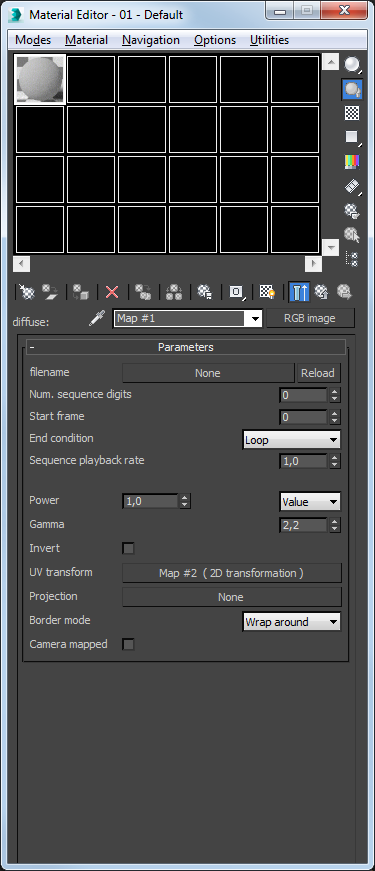Click the Num. sequence digits field
This screenshot has height=871, width=375.
click(303, 395)
